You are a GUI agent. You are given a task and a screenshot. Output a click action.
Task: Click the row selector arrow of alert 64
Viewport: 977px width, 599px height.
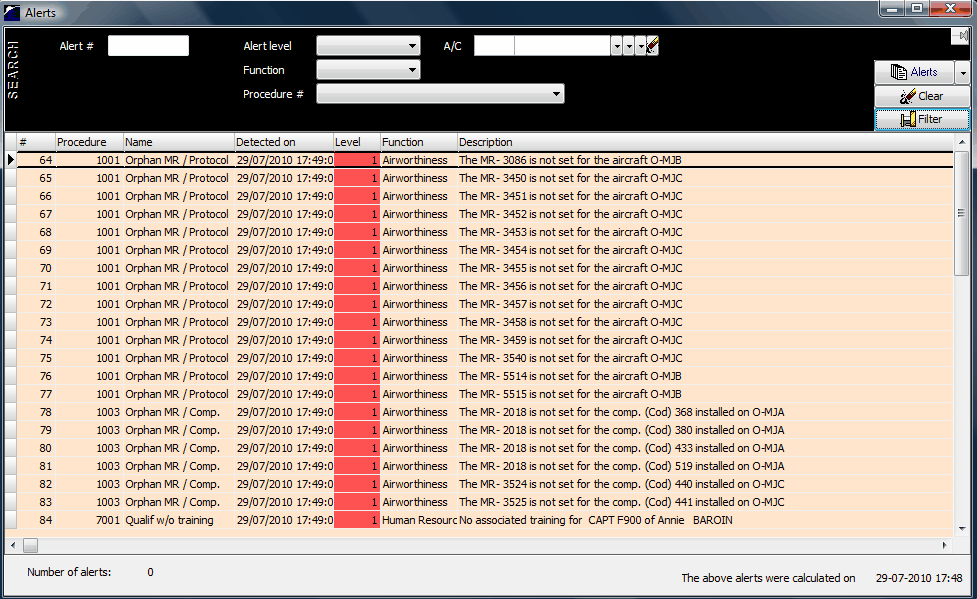pyautogui.click(x=11, y=160)
